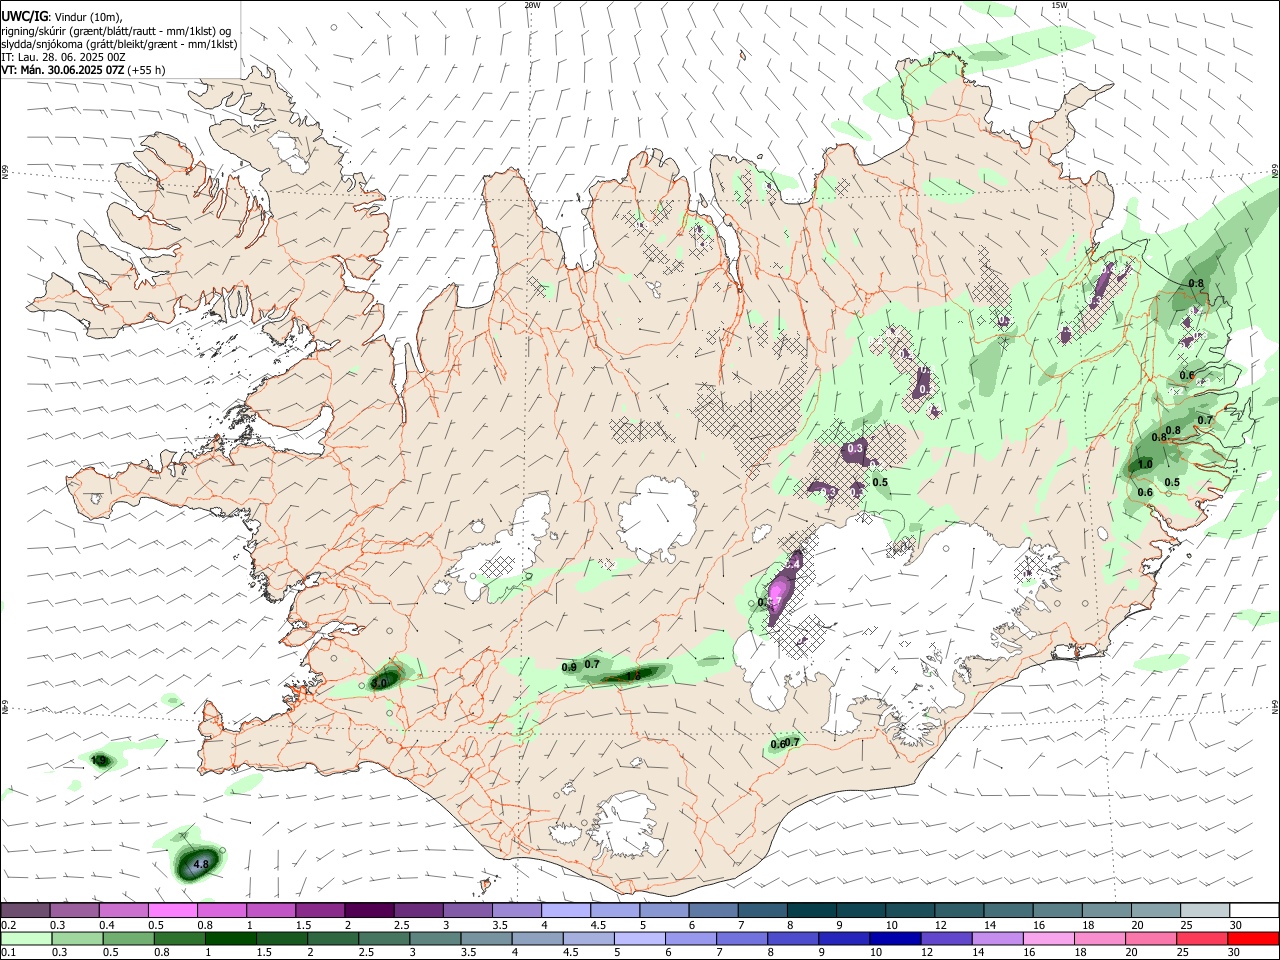Click the white 30 swatch in upper legend

coord(1254,911)
